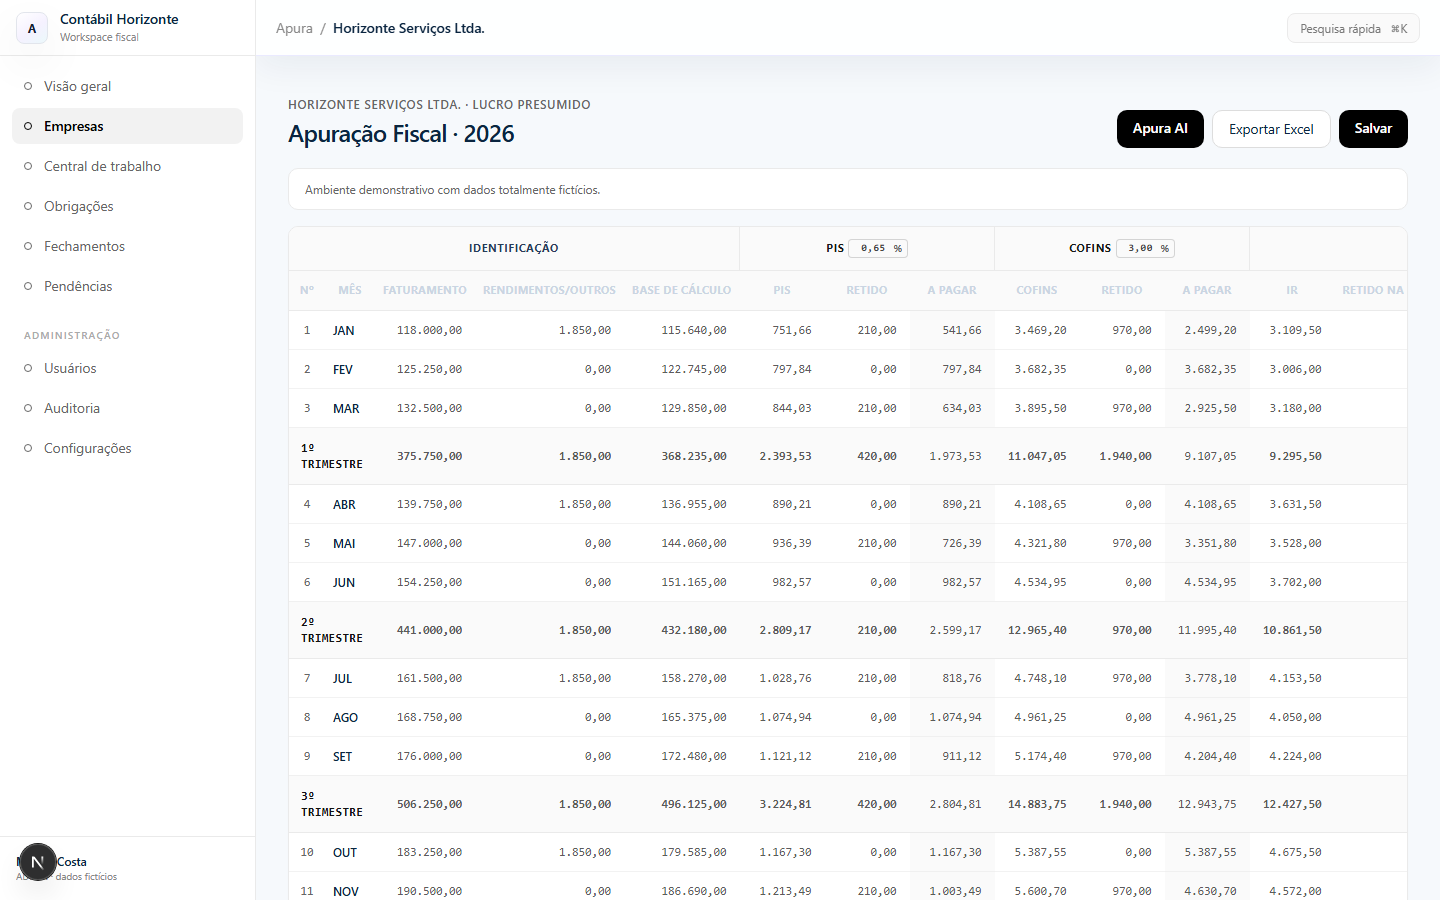The width and height of the screenshot is (1440, 900).
Task: Click the Apura breadcrumb link
Action: [294, 28]
